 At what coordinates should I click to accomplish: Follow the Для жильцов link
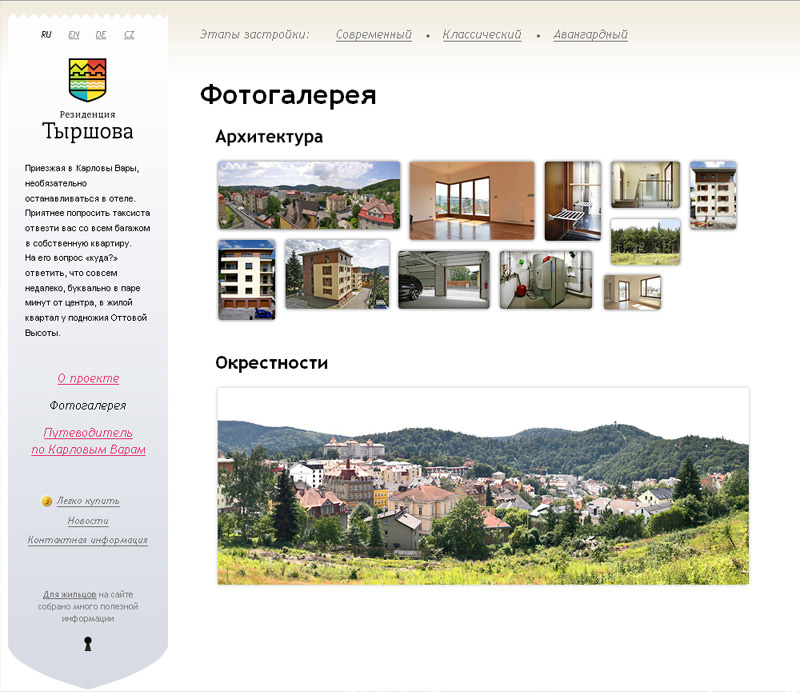pyautogui.click(x=69, y=594)
